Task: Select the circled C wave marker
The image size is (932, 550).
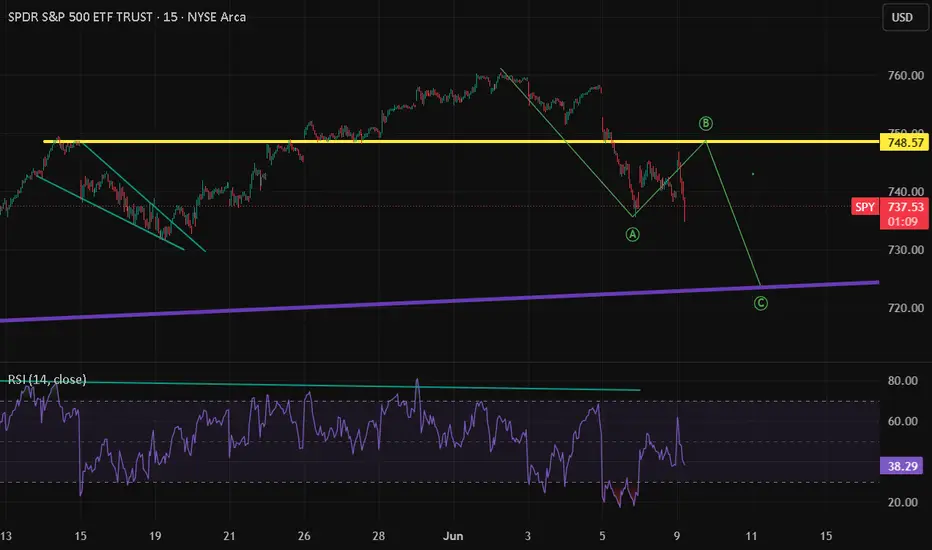Action: [x=761, y=304]
